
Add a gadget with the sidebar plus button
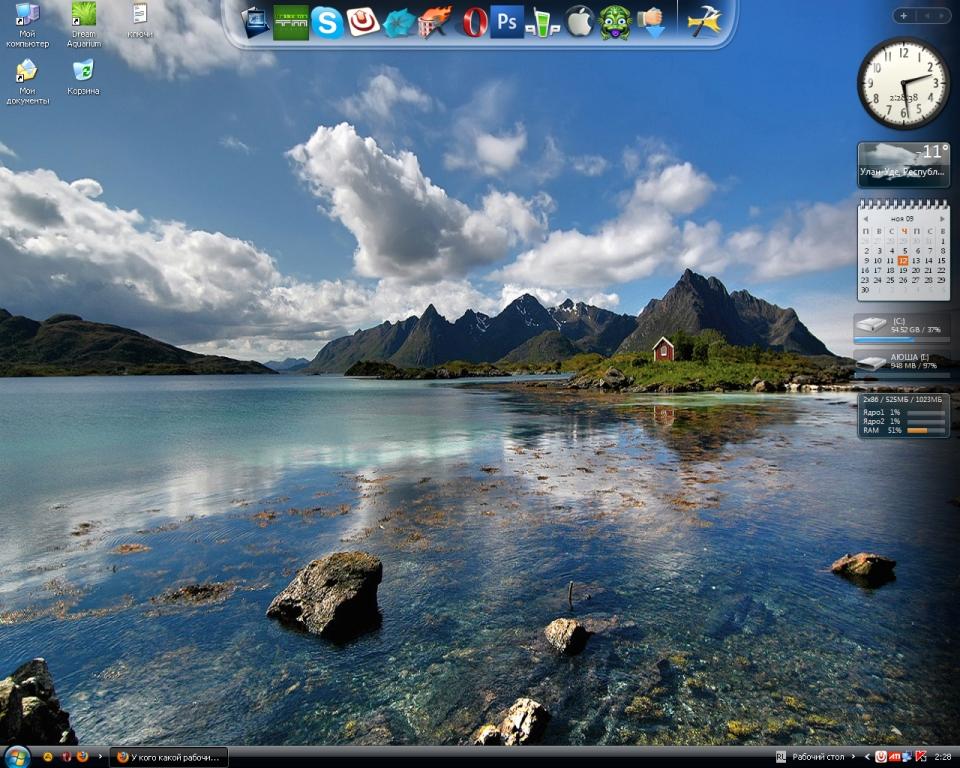click(x=904, y=15)
